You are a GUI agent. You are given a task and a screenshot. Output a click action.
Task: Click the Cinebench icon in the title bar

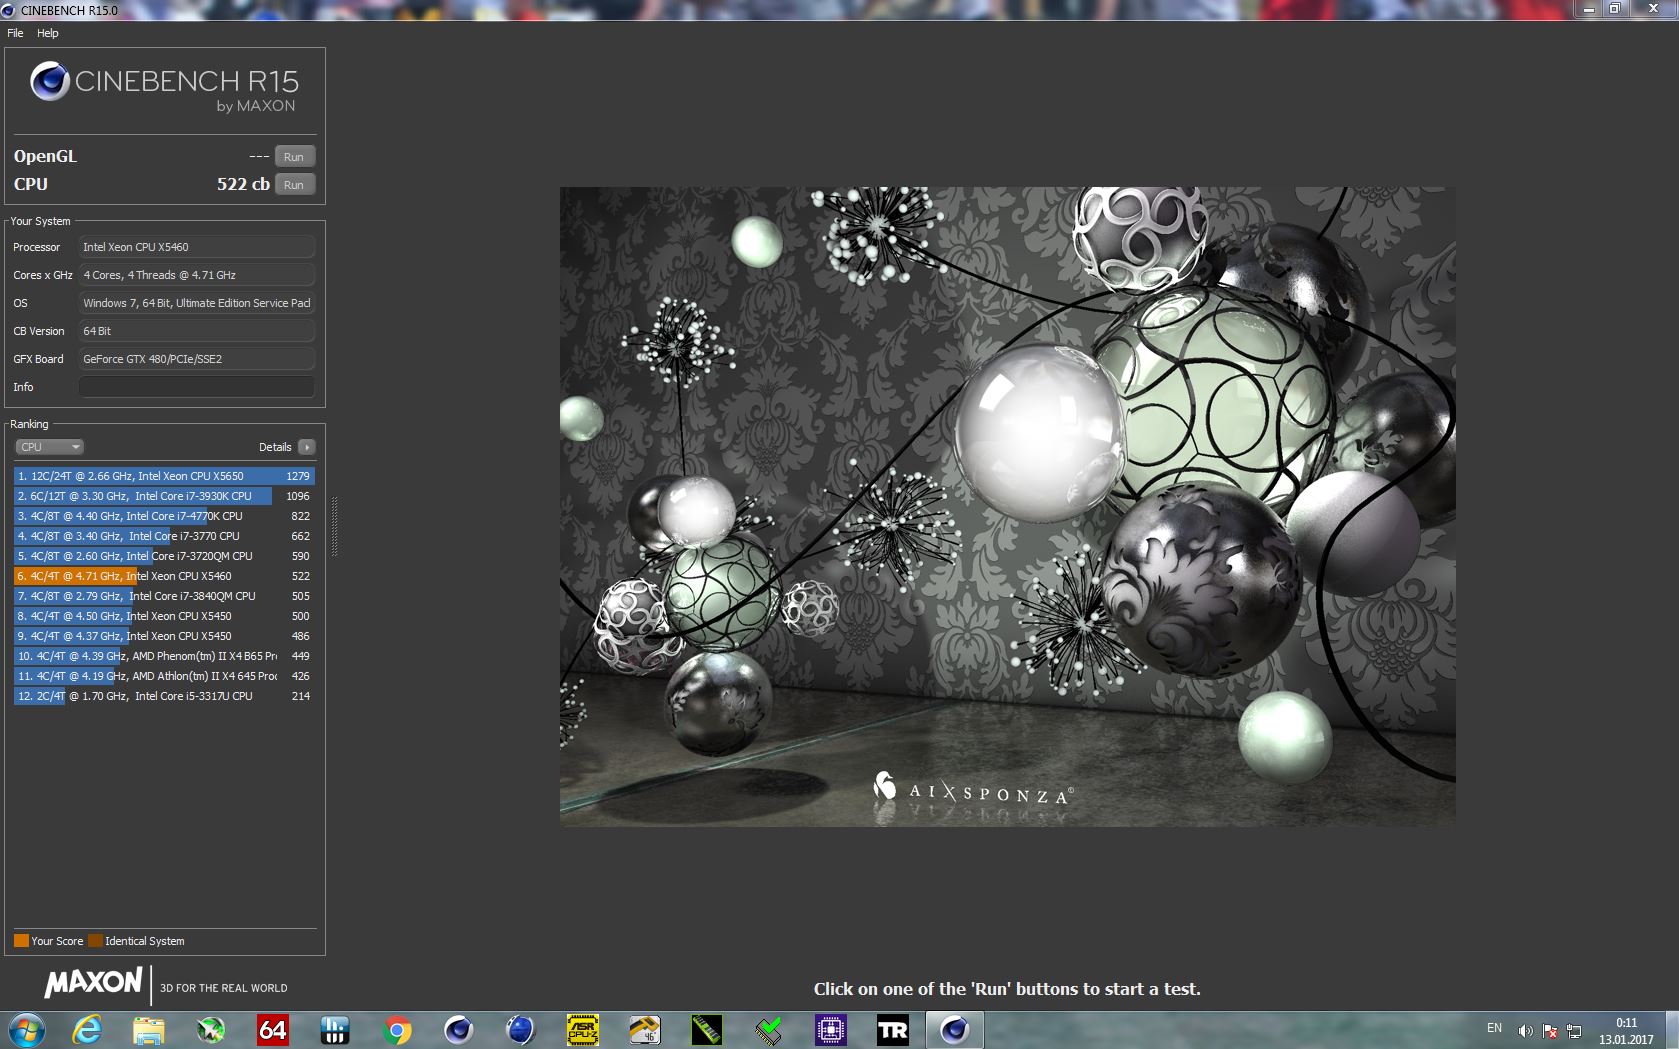coord(8,10)
